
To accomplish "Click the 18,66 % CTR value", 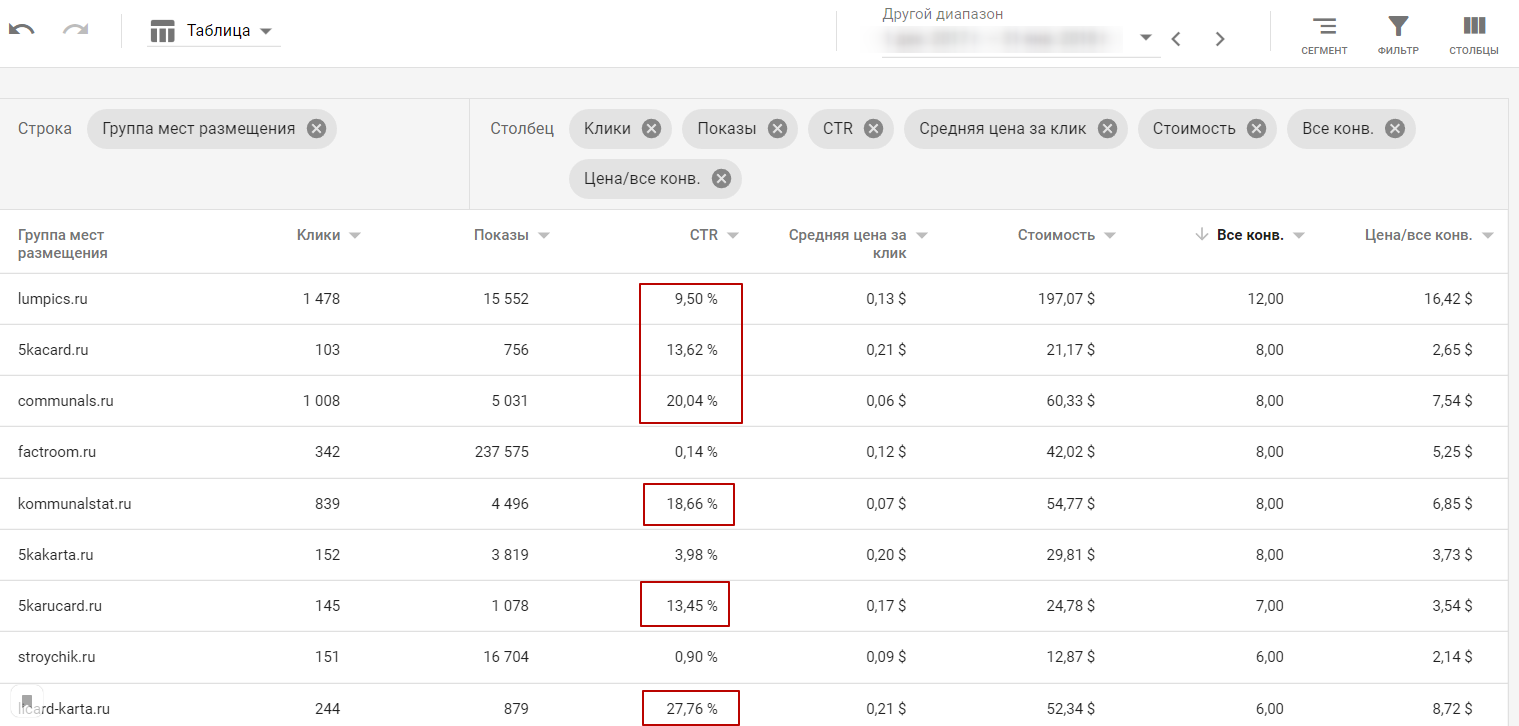I will click(x=692, y=504).
